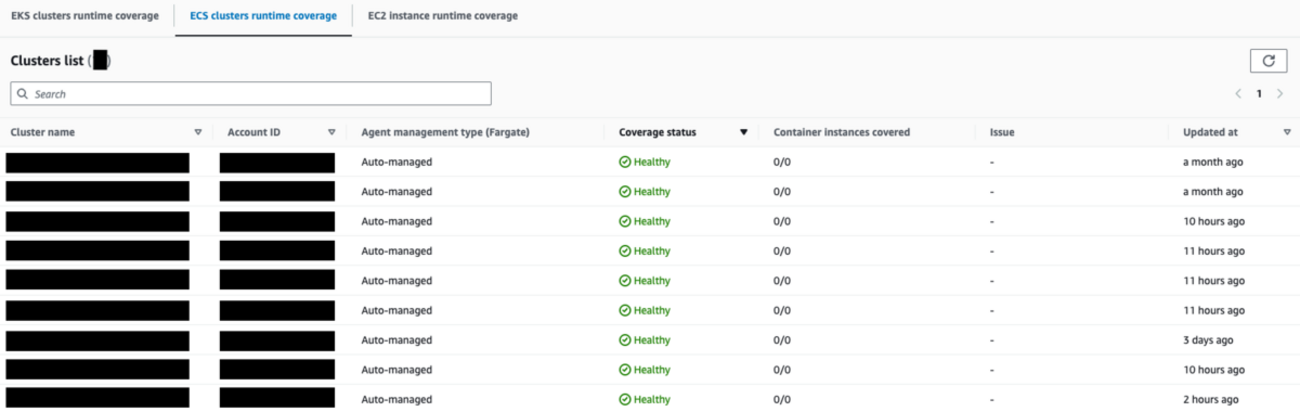
Task: Sort by Cluster name column arrow
Action: [198, 132]
